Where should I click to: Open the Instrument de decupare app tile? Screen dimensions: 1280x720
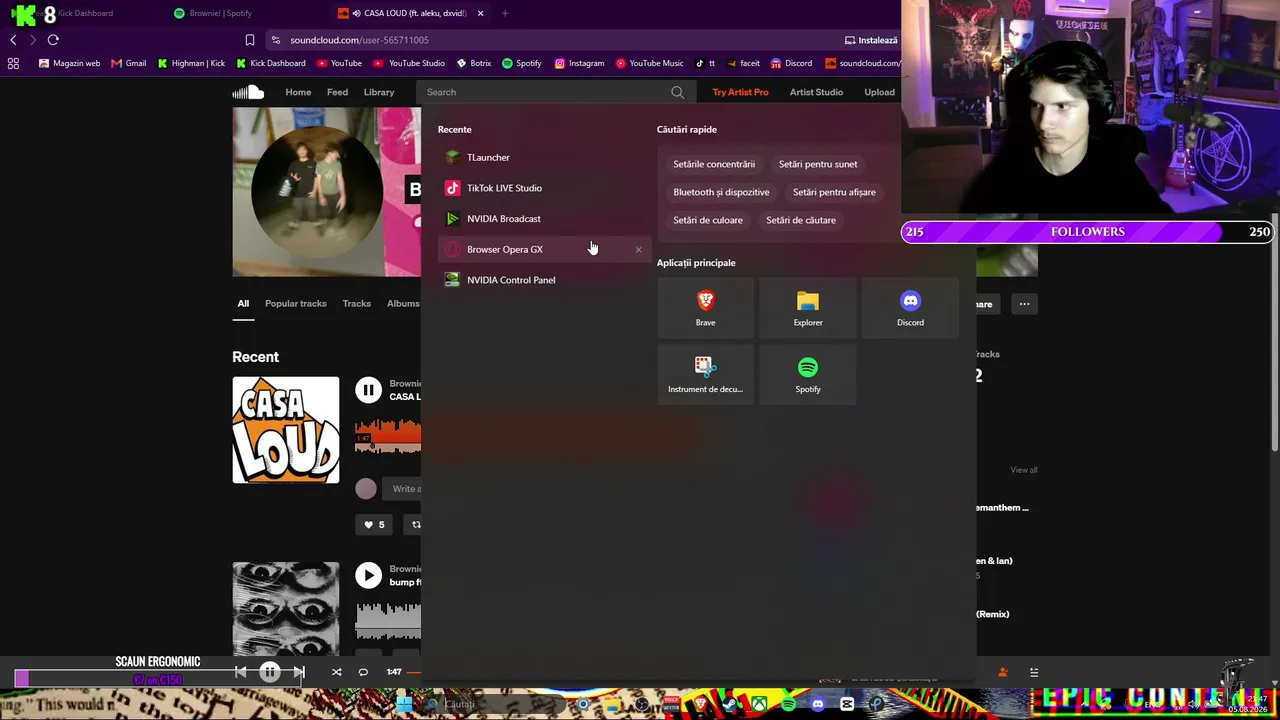(x=705, y=374)
